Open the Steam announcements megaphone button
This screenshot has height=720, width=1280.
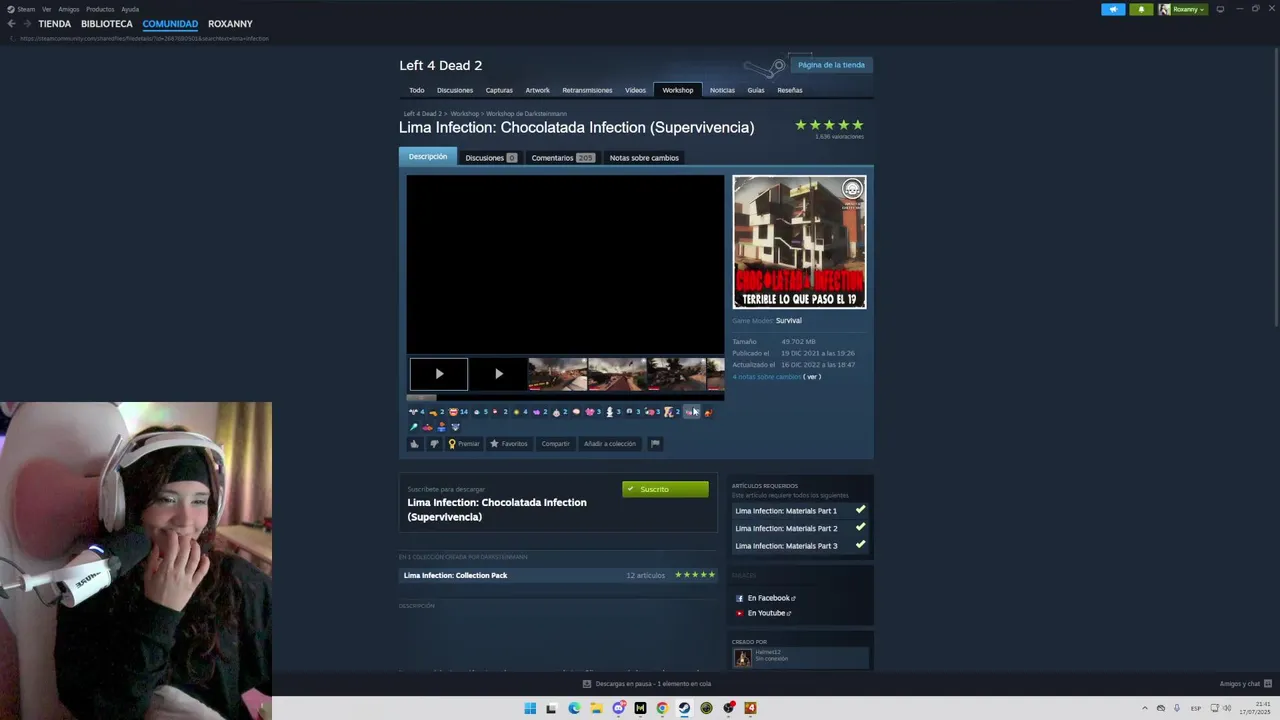pos(1113,9)
